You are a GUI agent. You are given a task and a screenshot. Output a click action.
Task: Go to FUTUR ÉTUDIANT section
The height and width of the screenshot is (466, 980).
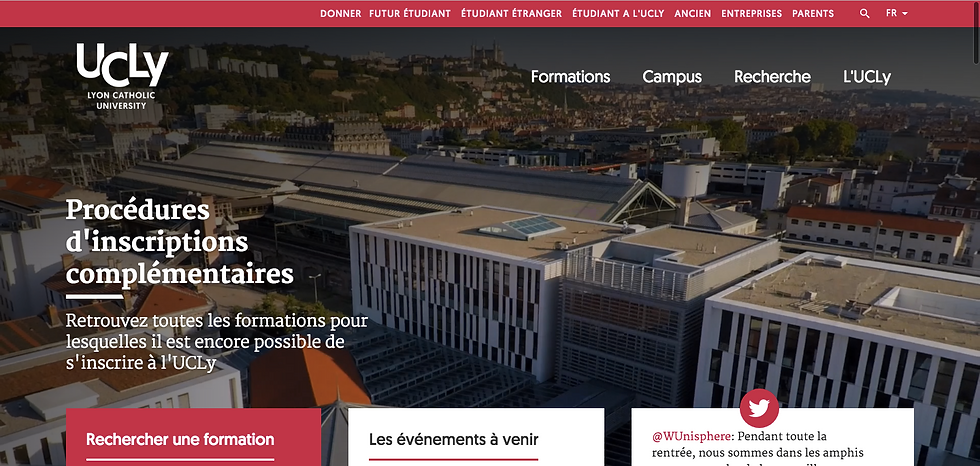pos(410,13)
